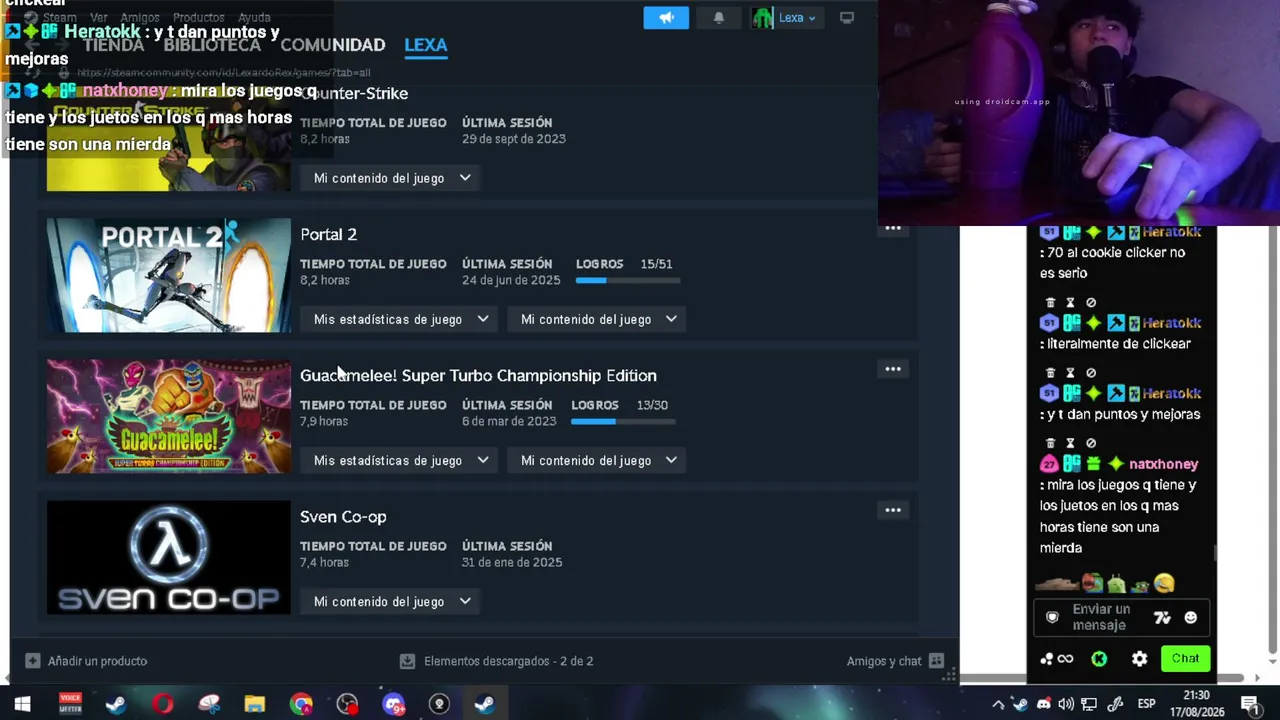Open Windows Start menu
Image resolution: width=1280 pixels, height=720 pixels.
click(22, 704)
